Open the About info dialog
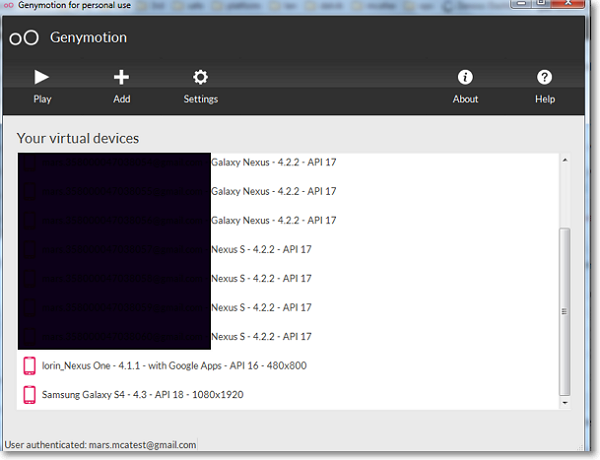Screen dimensions: 600x460 click(465, 87)
